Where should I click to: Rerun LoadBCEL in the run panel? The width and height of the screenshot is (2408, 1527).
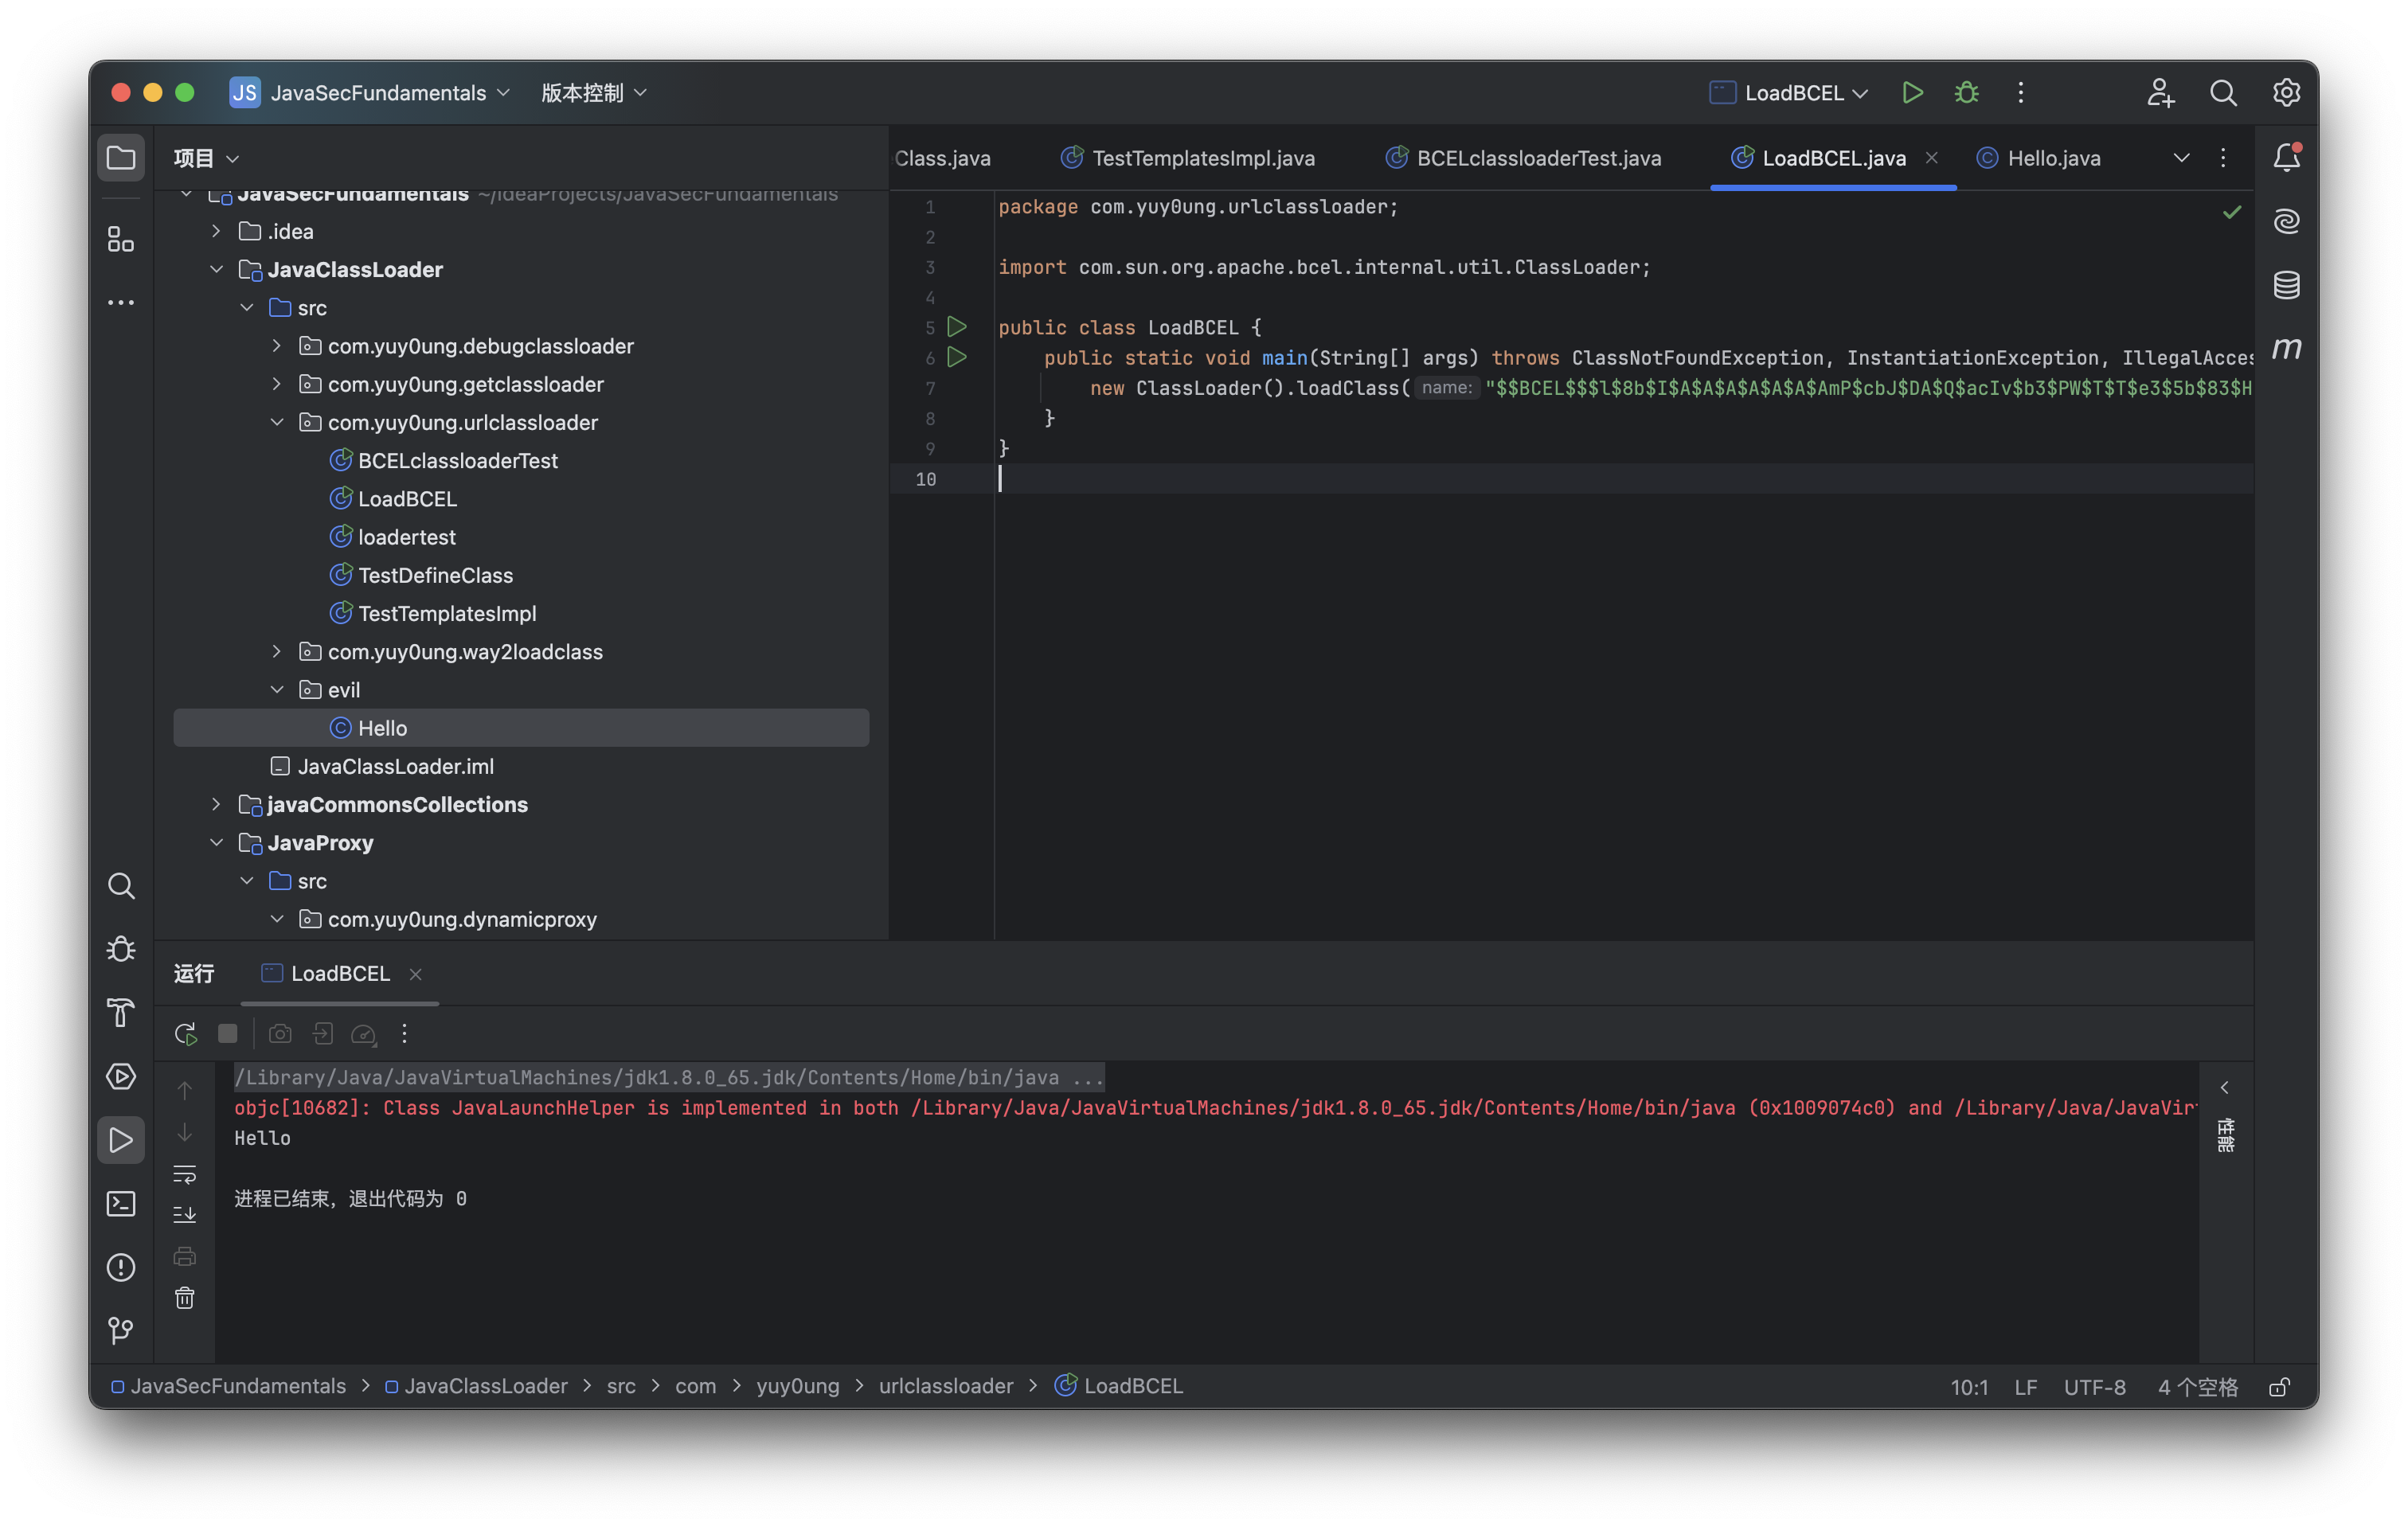tap(185, 1034)
